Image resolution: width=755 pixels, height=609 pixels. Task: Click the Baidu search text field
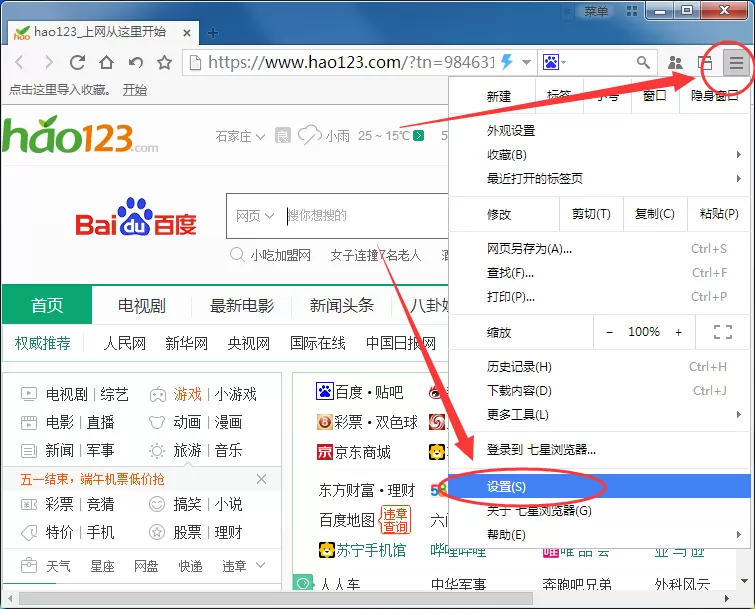(366, 216)
